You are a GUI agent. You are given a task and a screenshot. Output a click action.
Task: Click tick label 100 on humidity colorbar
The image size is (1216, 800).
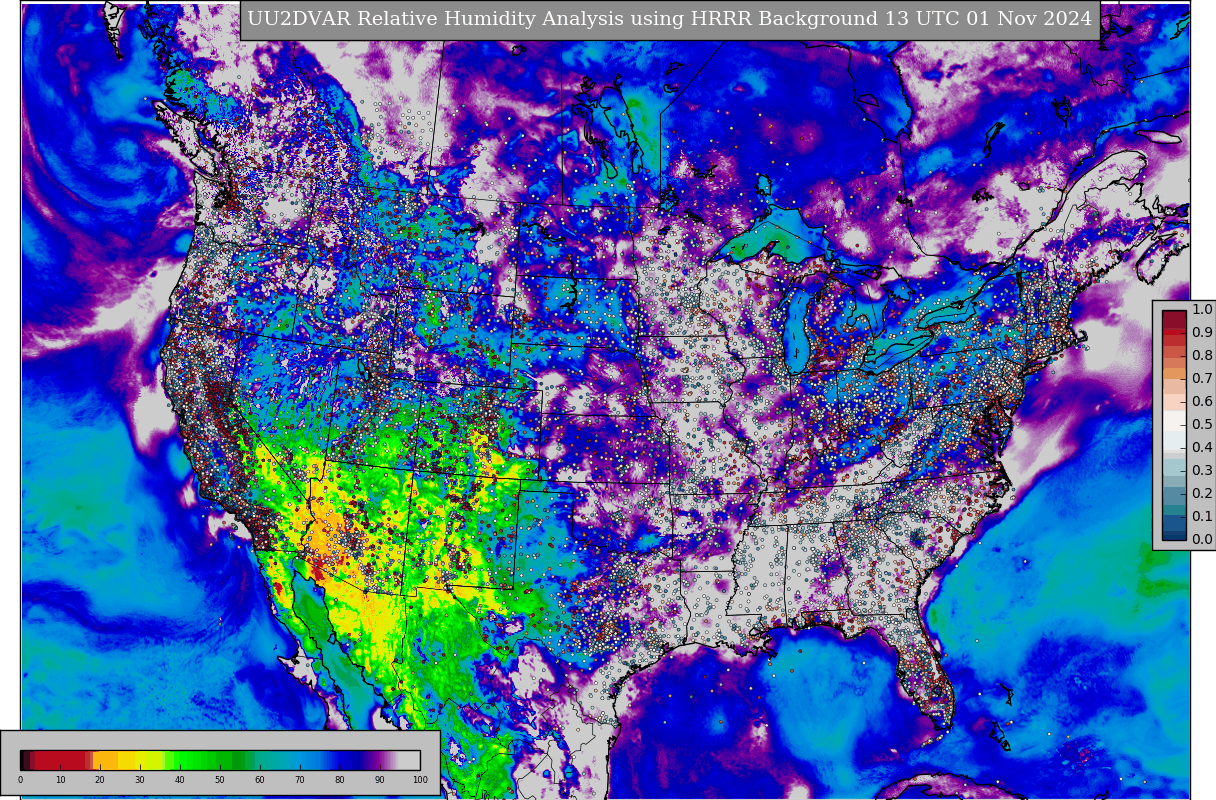420,780
